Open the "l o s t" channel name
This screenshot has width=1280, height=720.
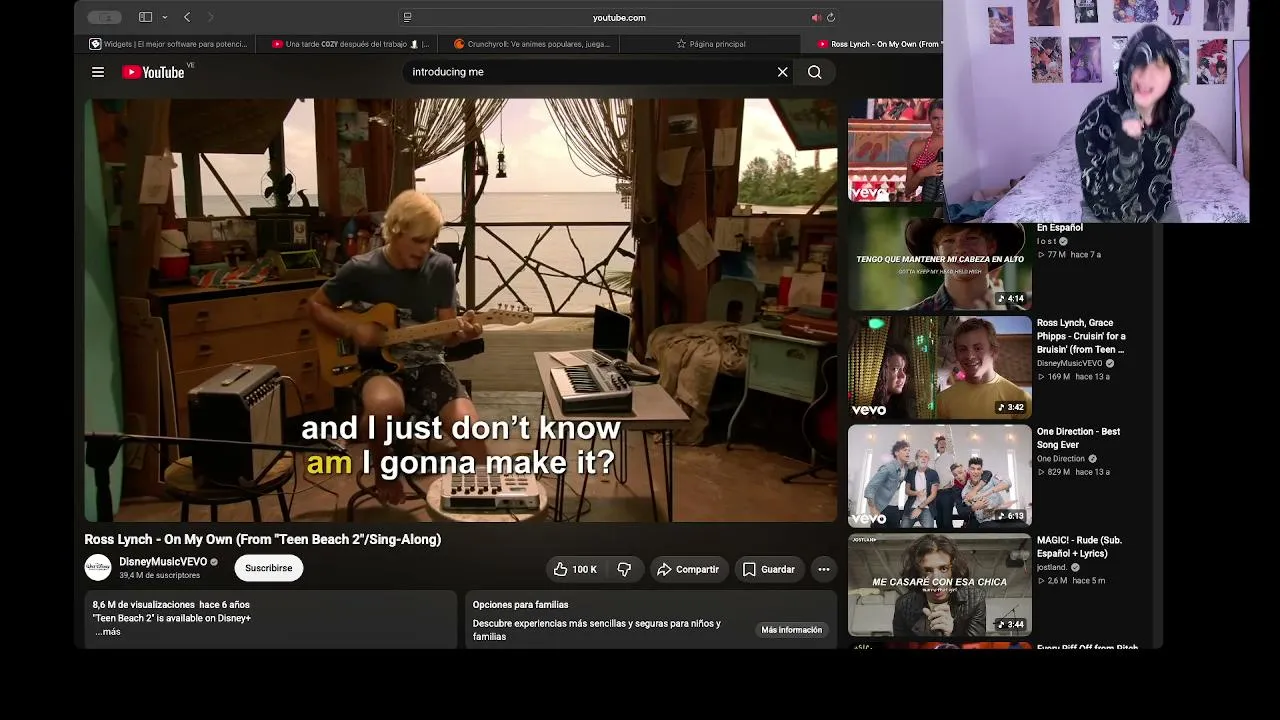point(1046,241)
